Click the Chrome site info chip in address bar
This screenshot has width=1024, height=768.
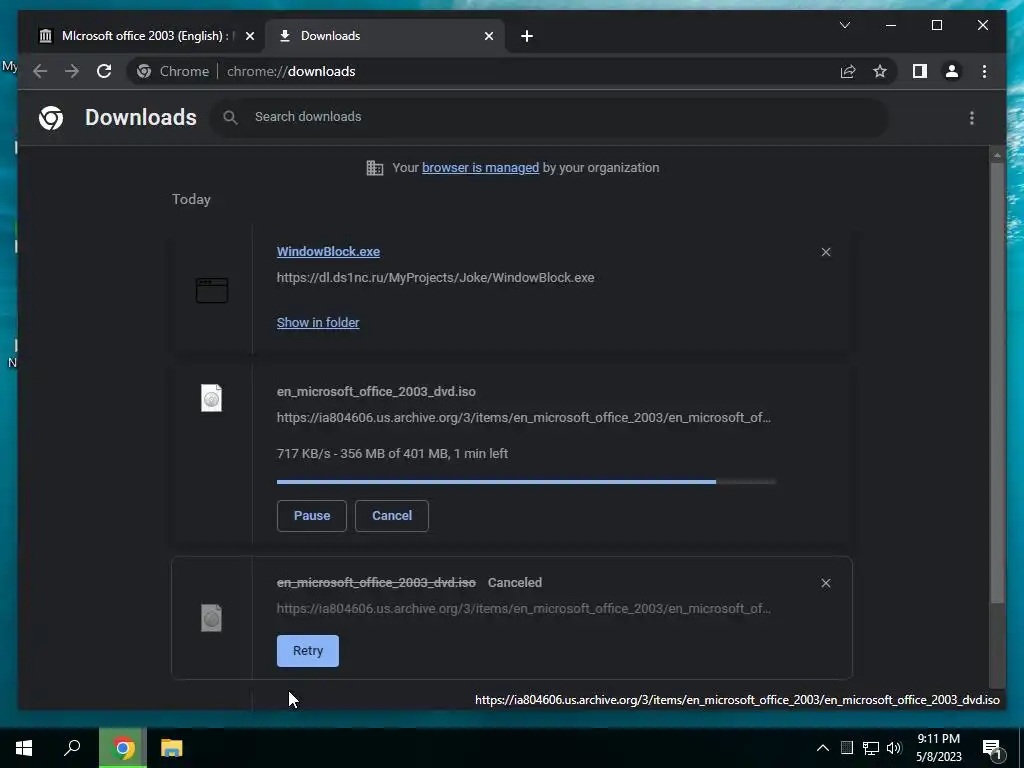click(173, 71)
